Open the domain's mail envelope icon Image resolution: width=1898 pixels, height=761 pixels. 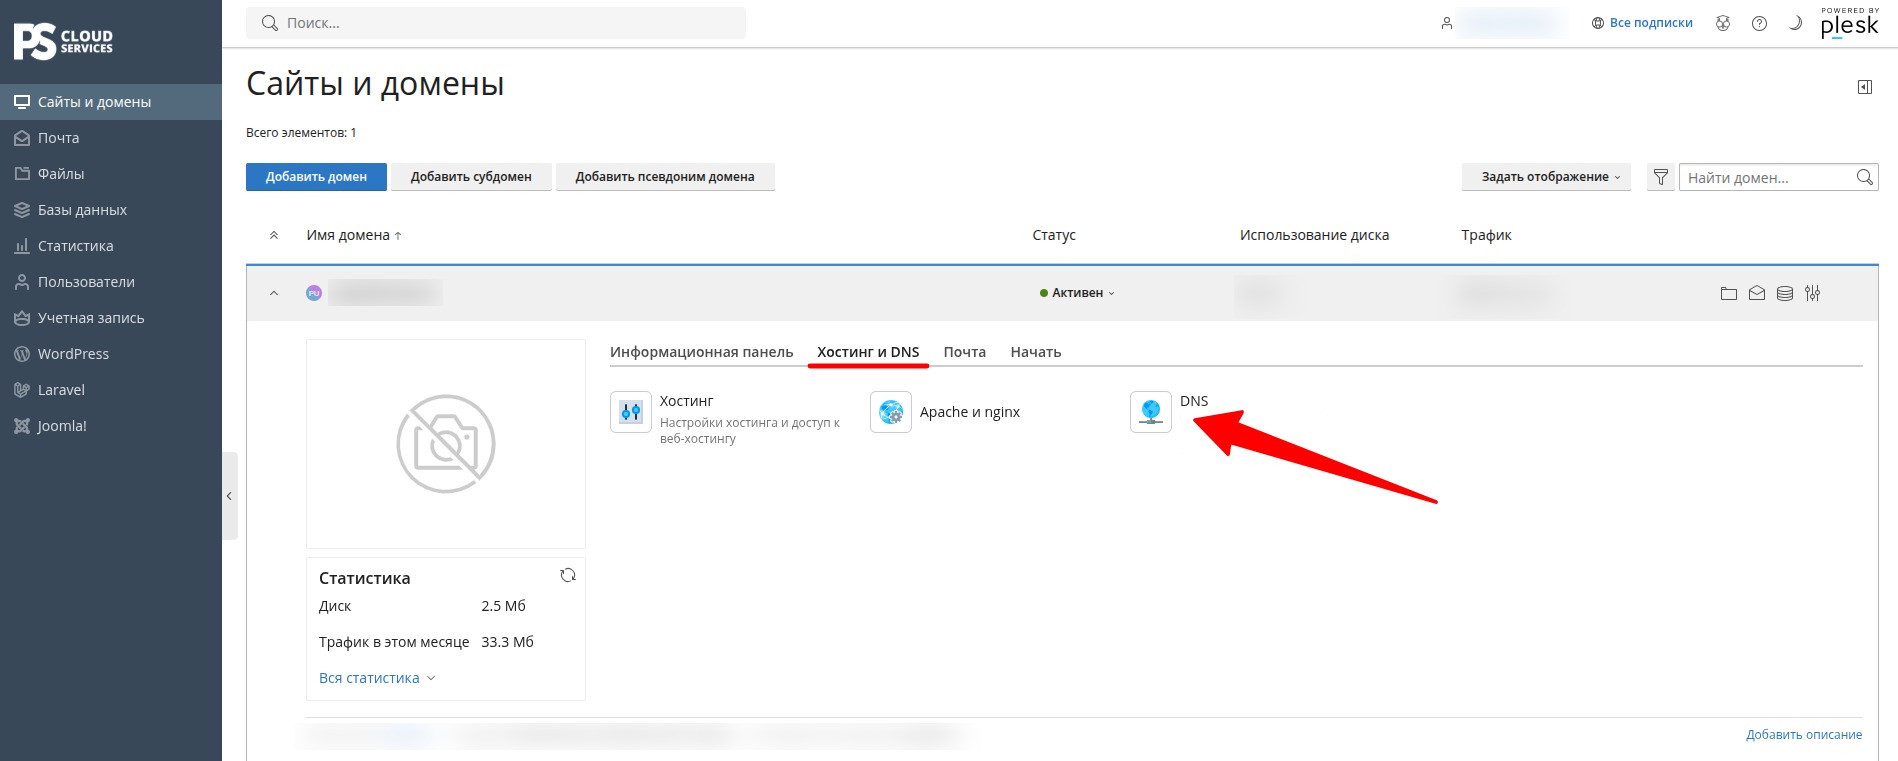coord(1757,293)
